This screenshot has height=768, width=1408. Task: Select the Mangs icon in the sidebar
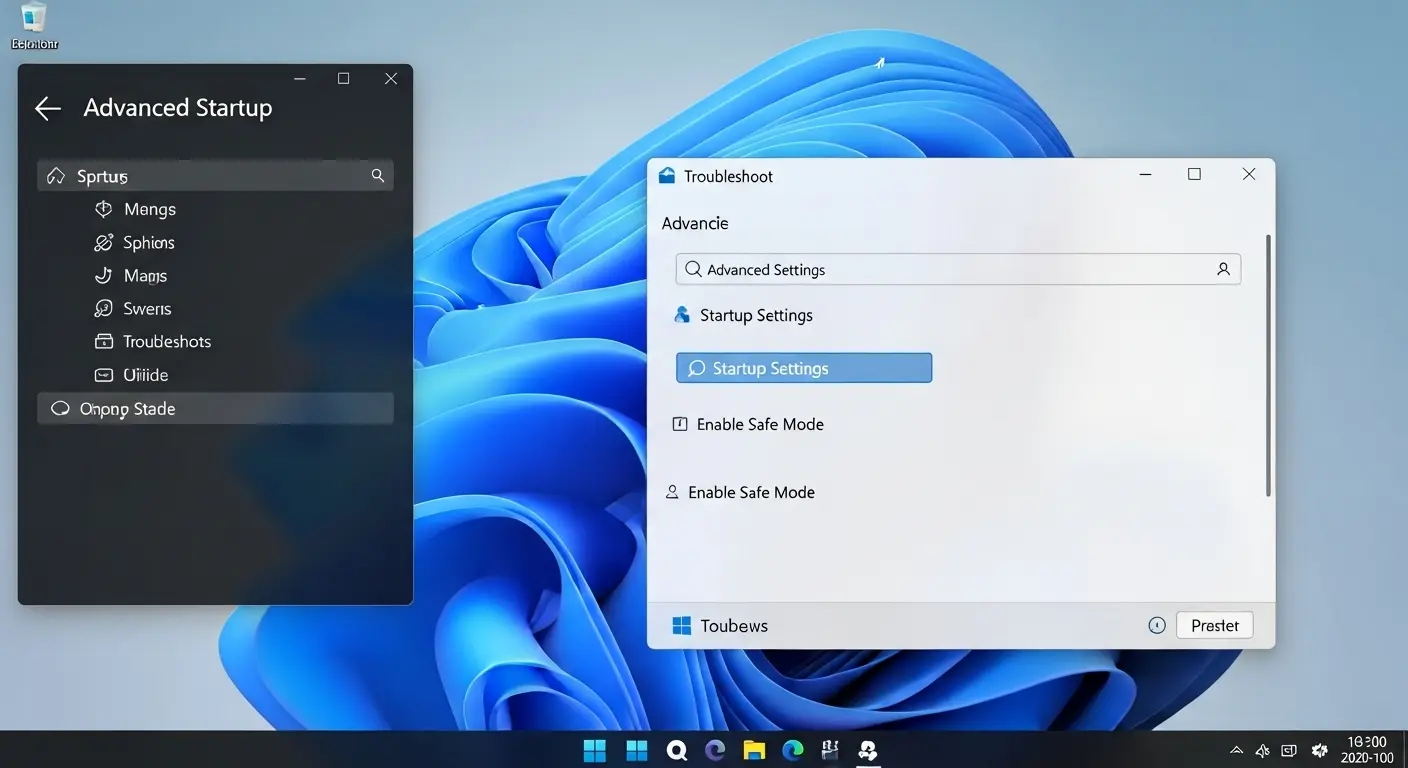click(103, 209)
